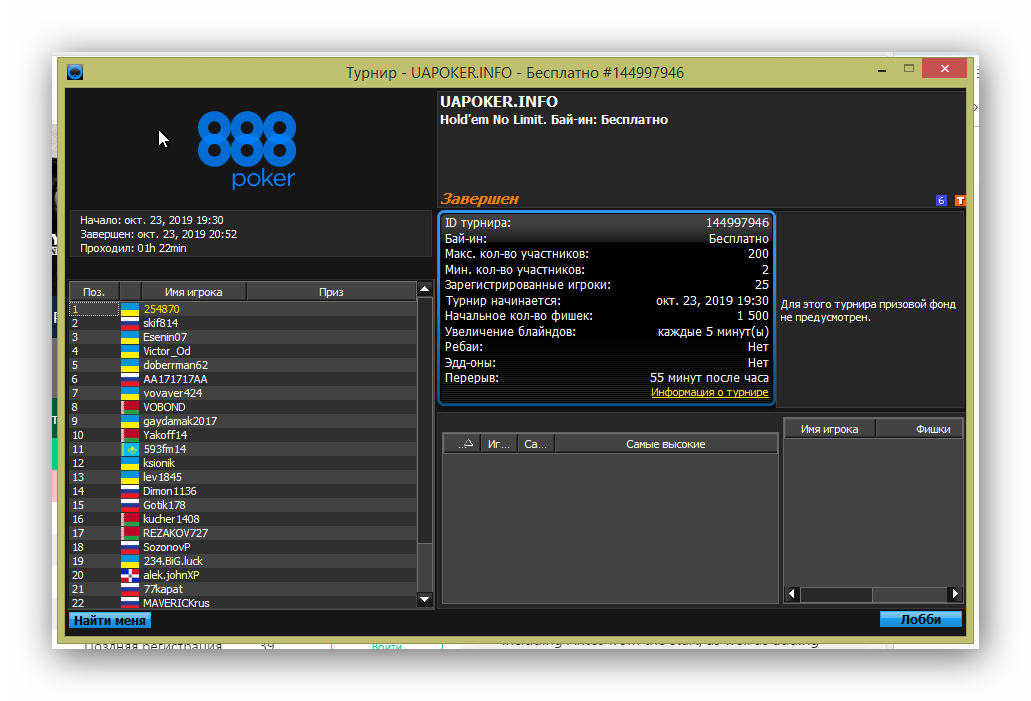1031x701 pixels.
Task: Select the player name "alek.johnXP"
Action: pyautogui.click(x=171, y=575)
